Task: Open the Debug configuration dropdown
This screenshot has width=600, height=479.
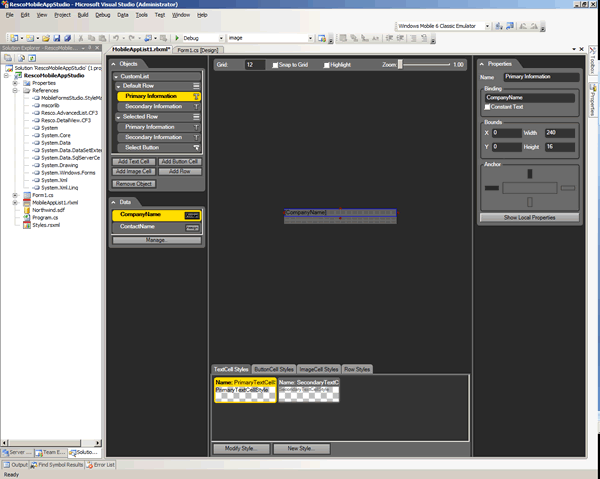Action: tap(221, 38)
